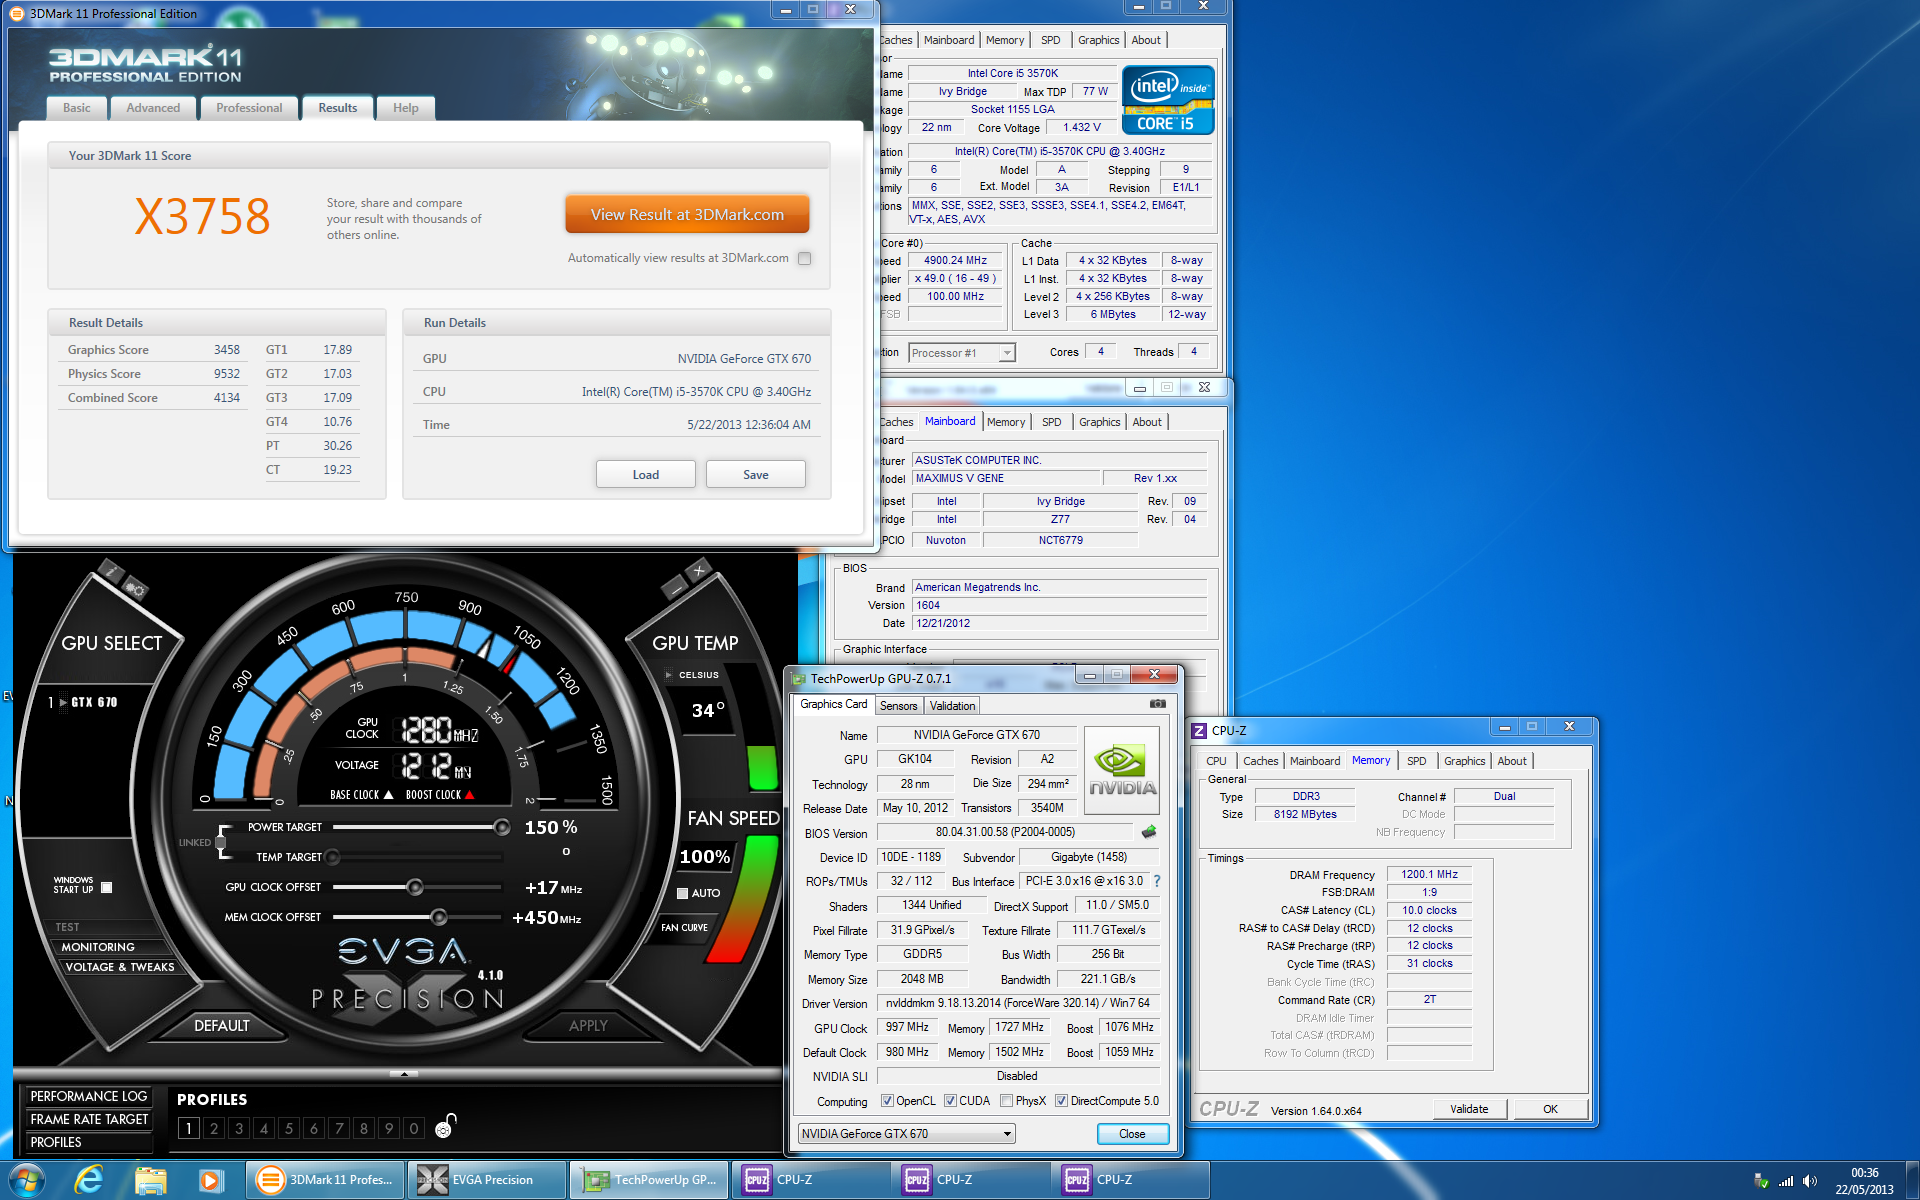The image size is (1920, 1200).
Task: Open EVGA Precision settings gear icon
Action: 136,590
